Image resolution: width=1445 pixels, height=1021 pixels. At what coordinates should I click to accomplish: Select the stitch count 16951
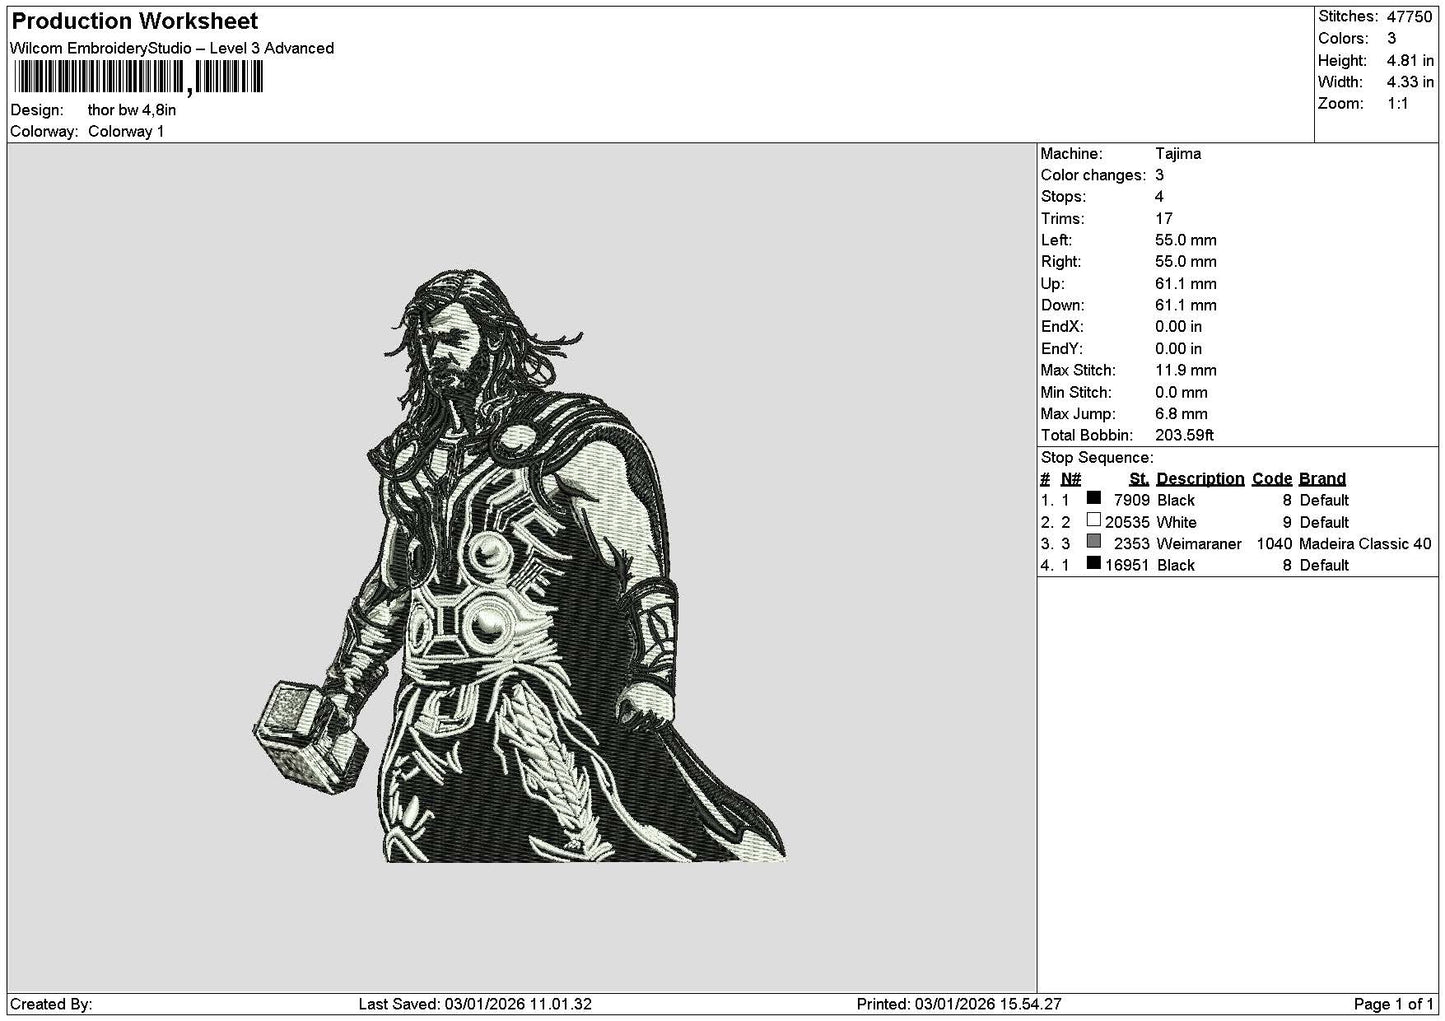(x=1128, y=565)
